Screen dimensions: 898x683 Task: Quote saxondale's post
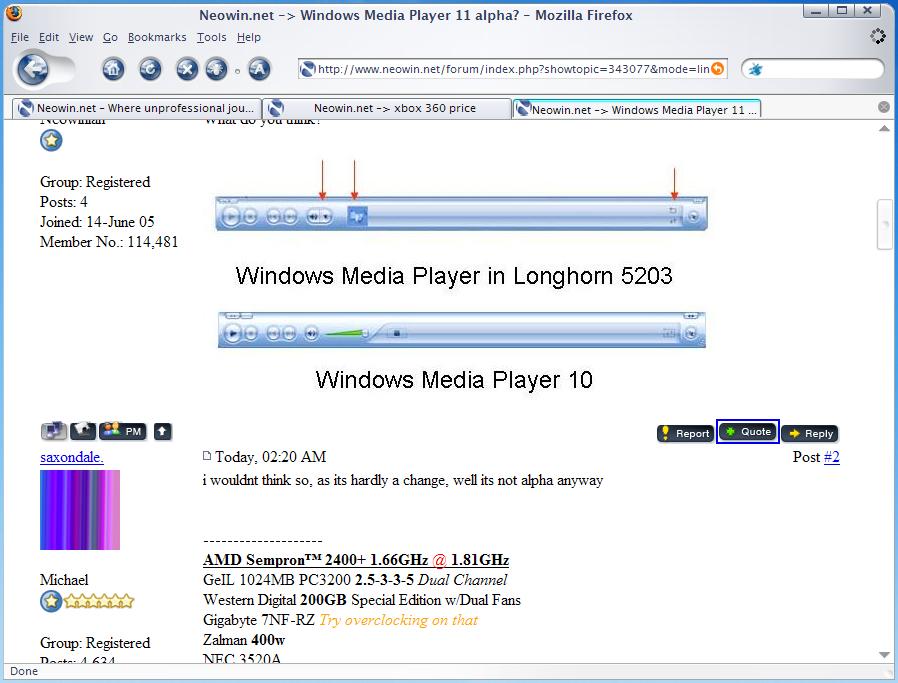[748, 432]
